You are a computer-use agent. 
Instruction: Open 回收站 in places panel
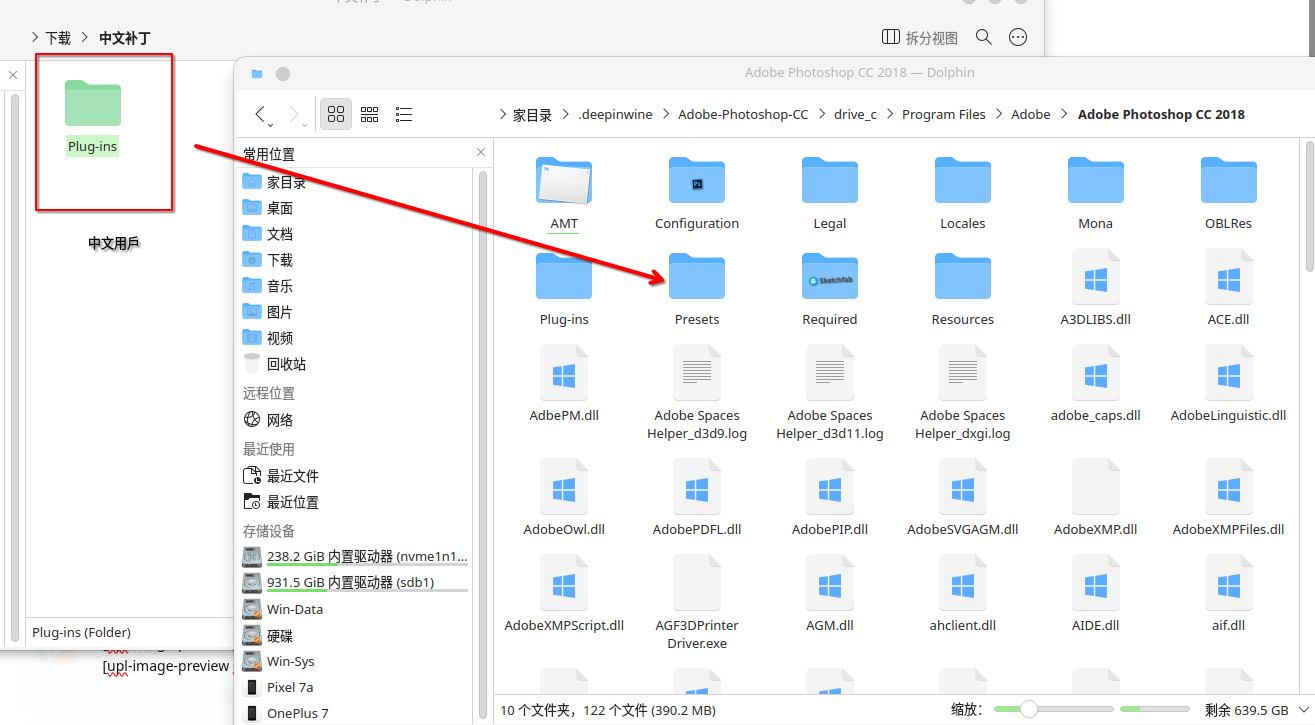pyautogui.click(x=358, y=364)
